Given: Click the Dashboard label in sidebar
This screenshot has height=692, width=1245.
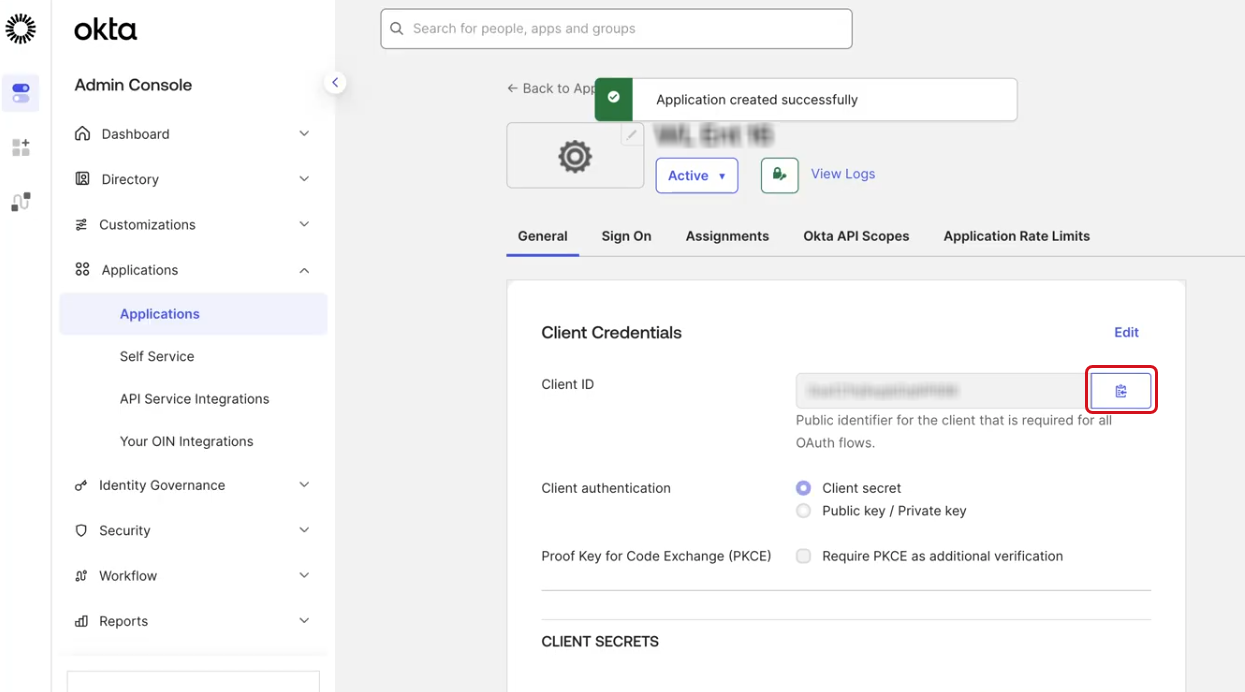Looking at the screenshot, I should [135, 134].
